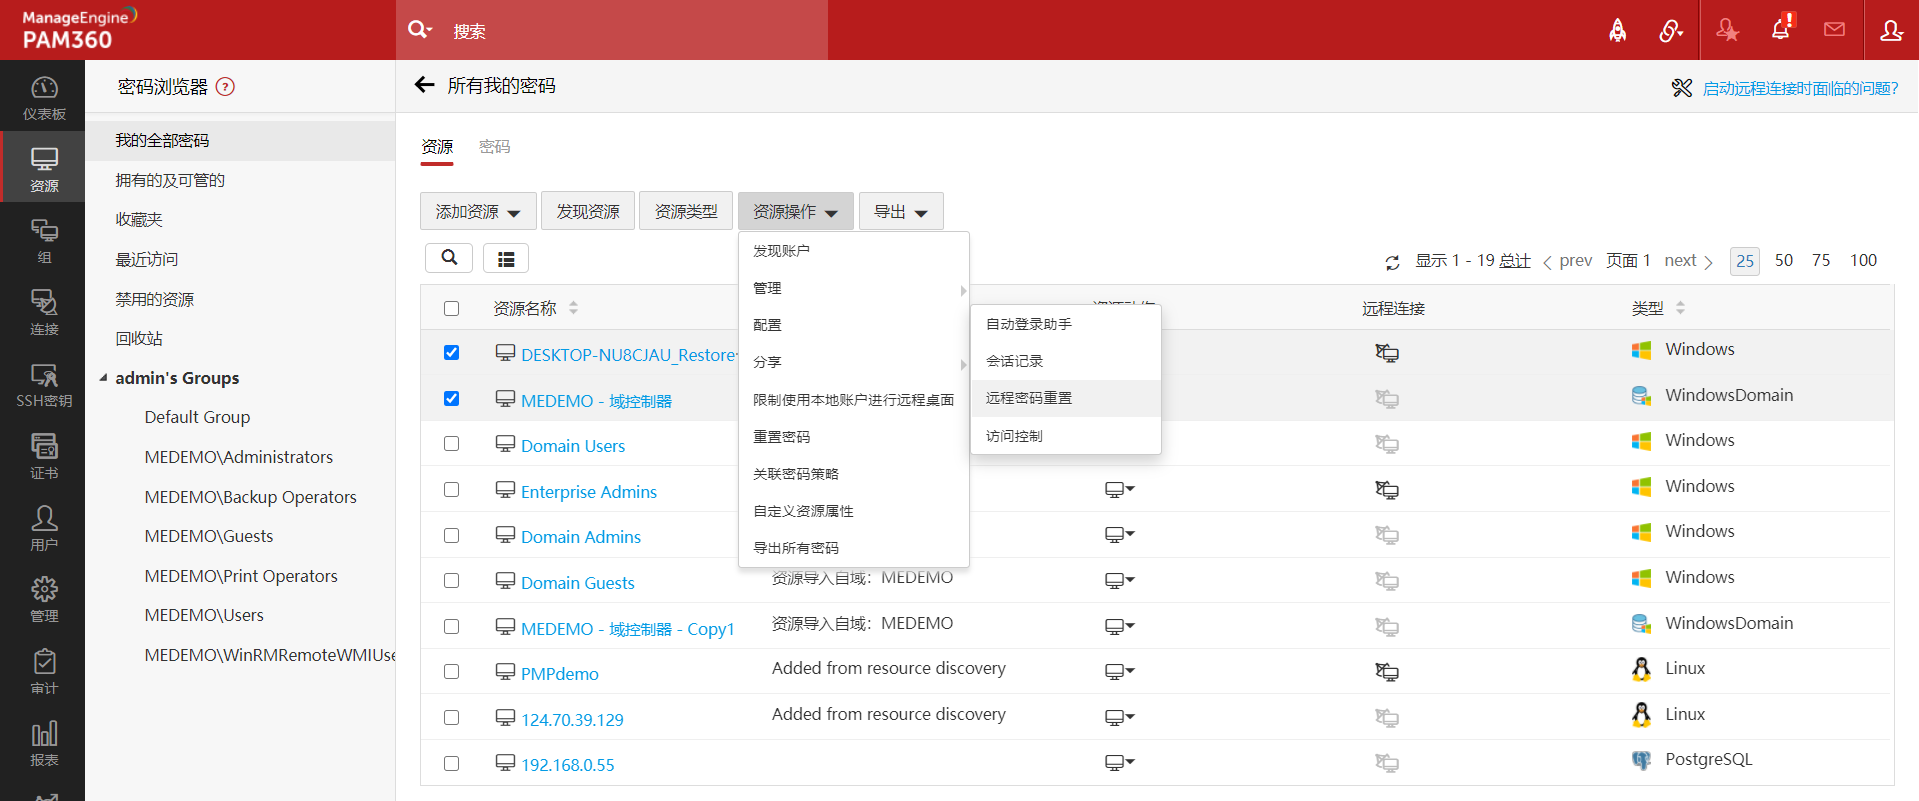Select 重置密码 menu entry
This screenshot has width=1919, height=801.
click(x=854, y=437)
